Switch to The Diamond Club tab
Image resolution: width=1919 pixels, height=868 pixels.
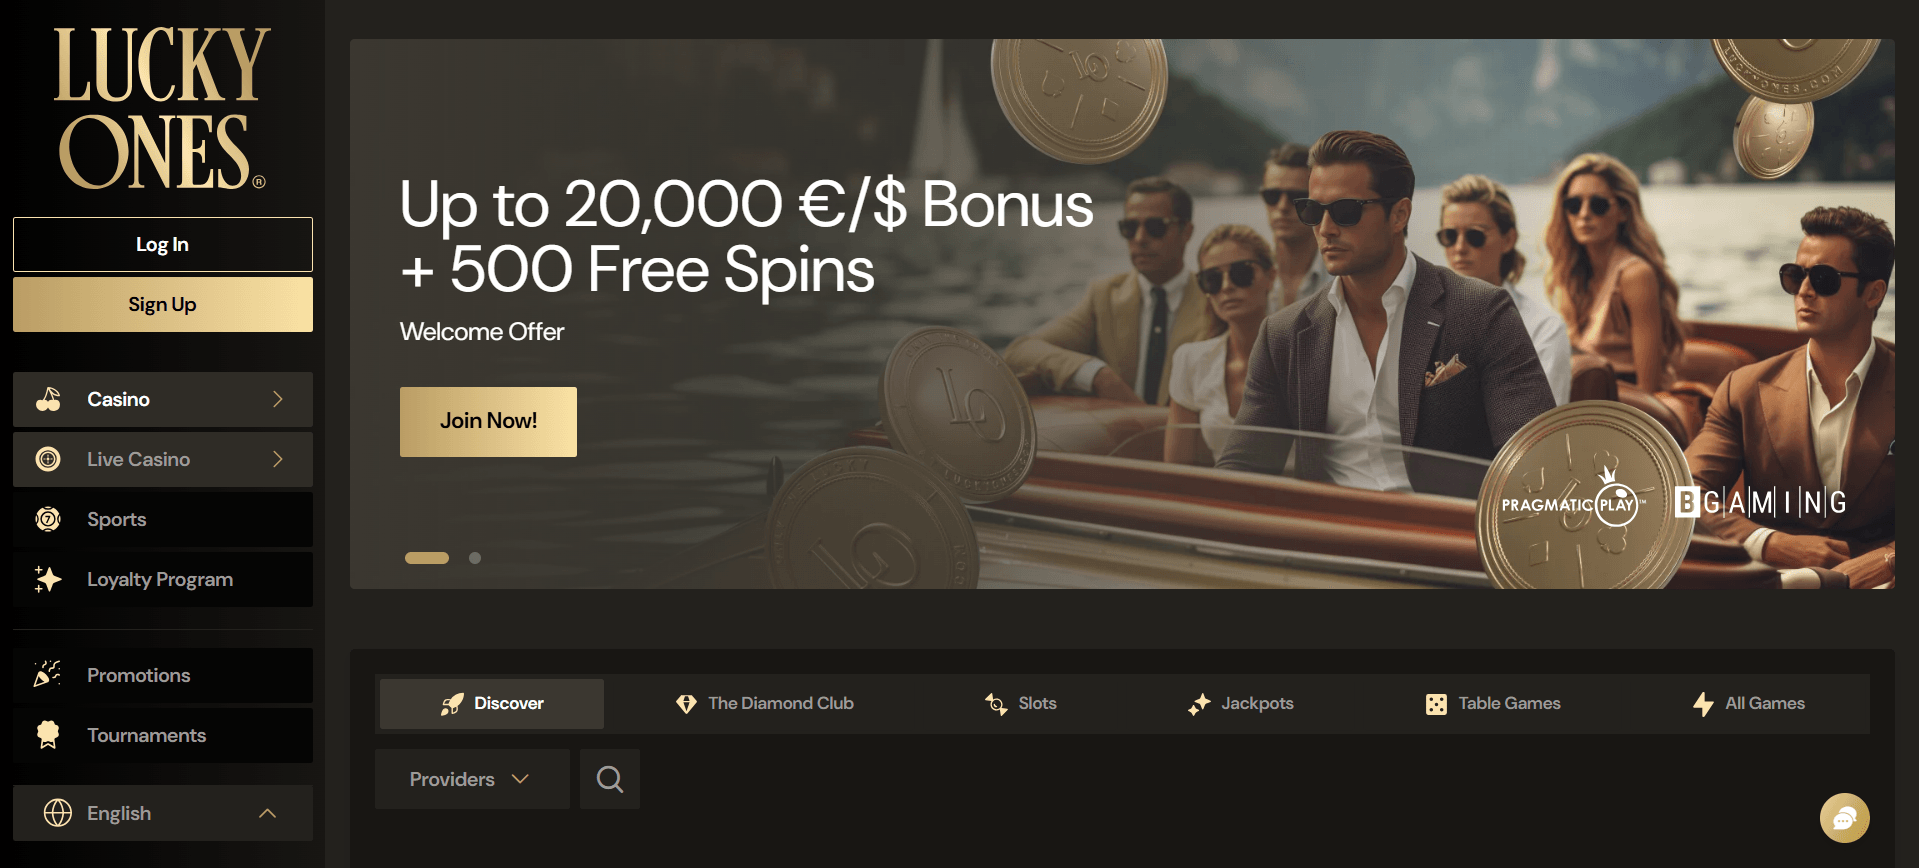tap(765, 703)
